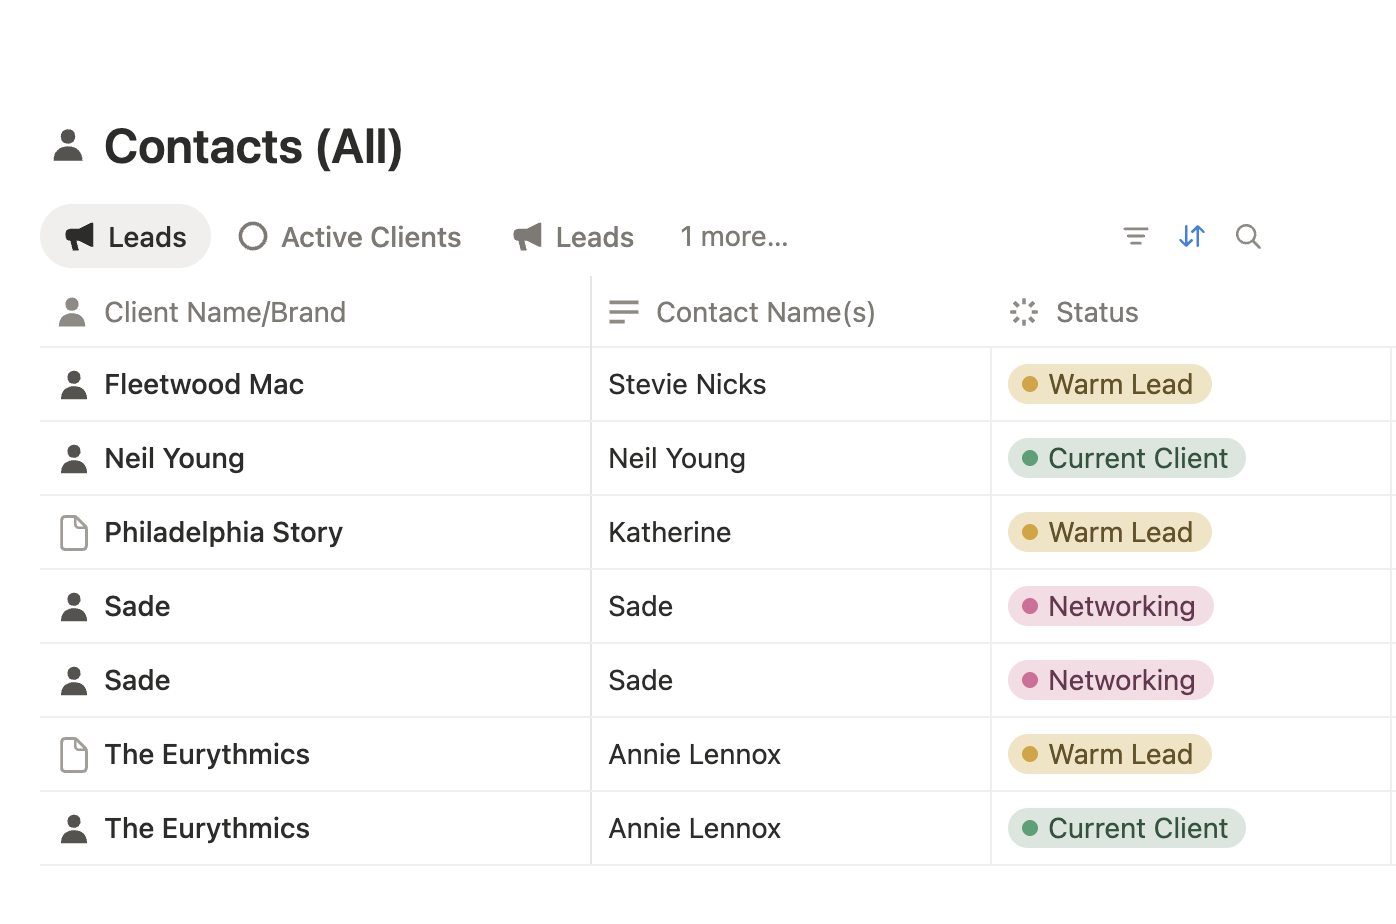Click the search magnifier icon
Image resolution: width=1396 pixels, height=924 pixels.
(1248, 236)
